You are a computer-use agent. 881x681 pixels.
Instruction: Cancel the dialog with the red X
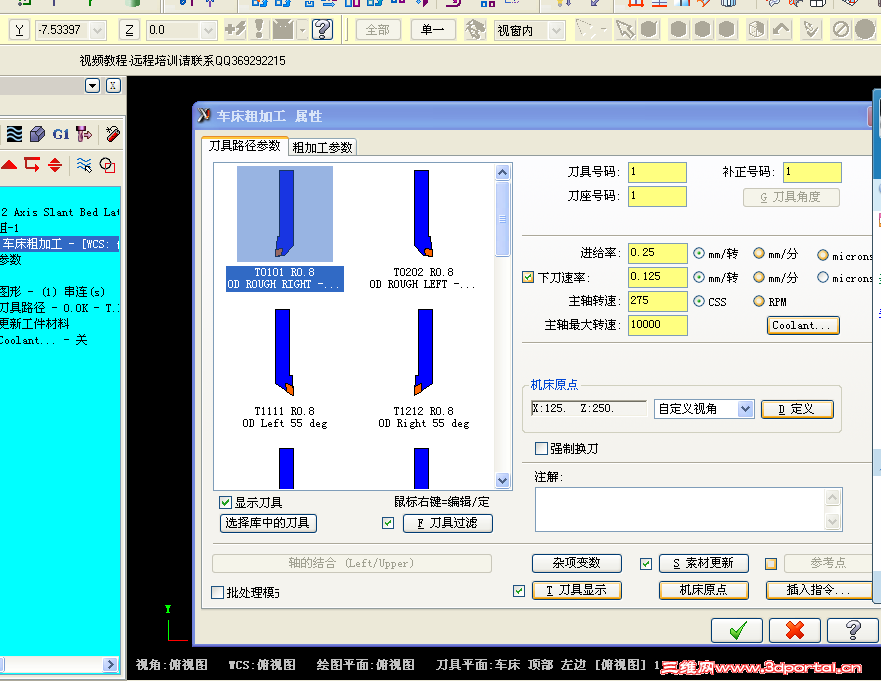click(794, 630)
